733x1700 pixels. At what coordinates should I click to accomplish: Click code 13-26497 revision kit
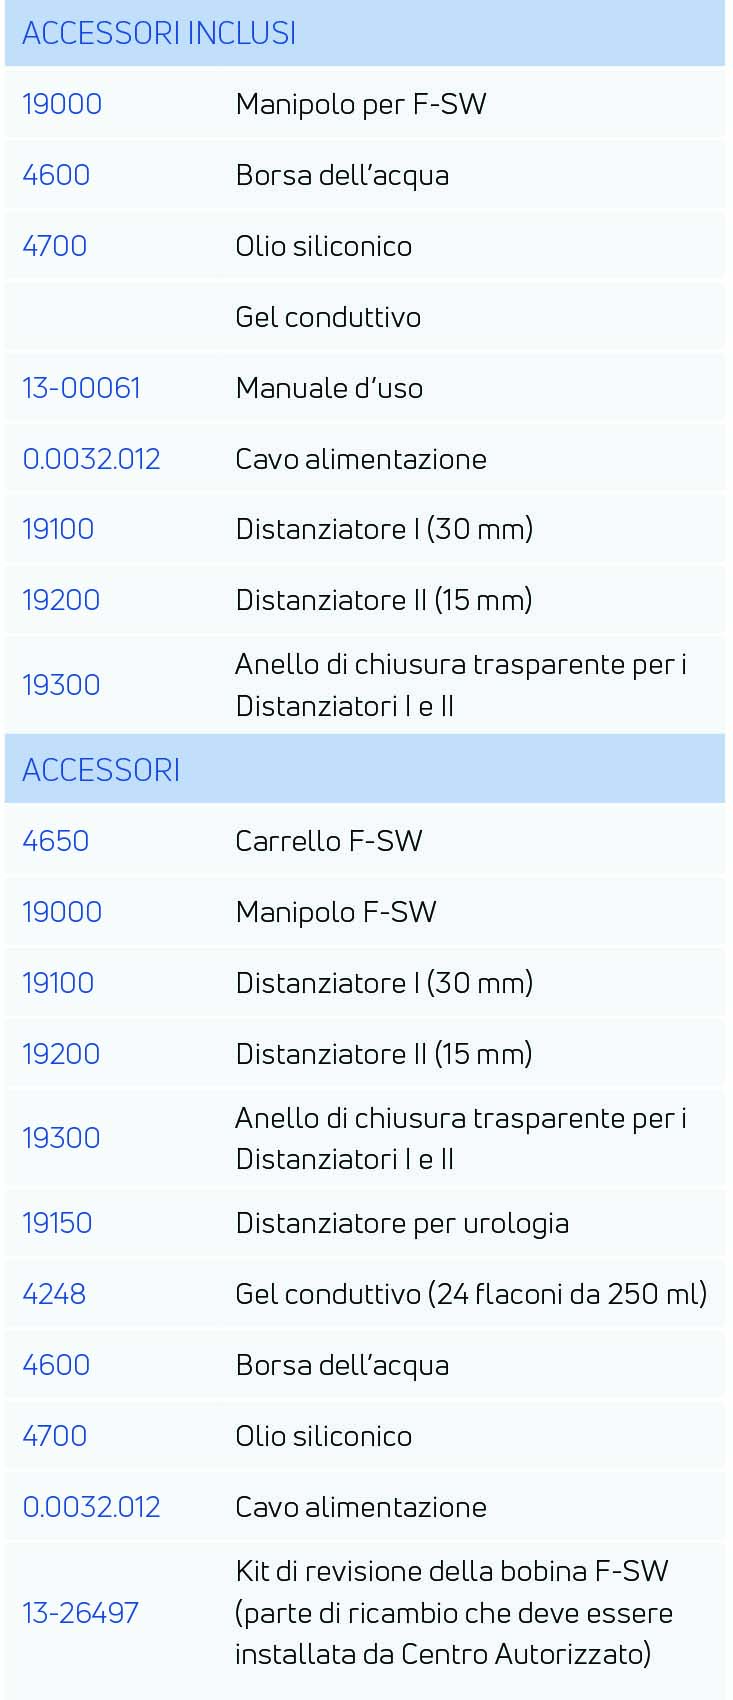click(x=80, y=1612)
